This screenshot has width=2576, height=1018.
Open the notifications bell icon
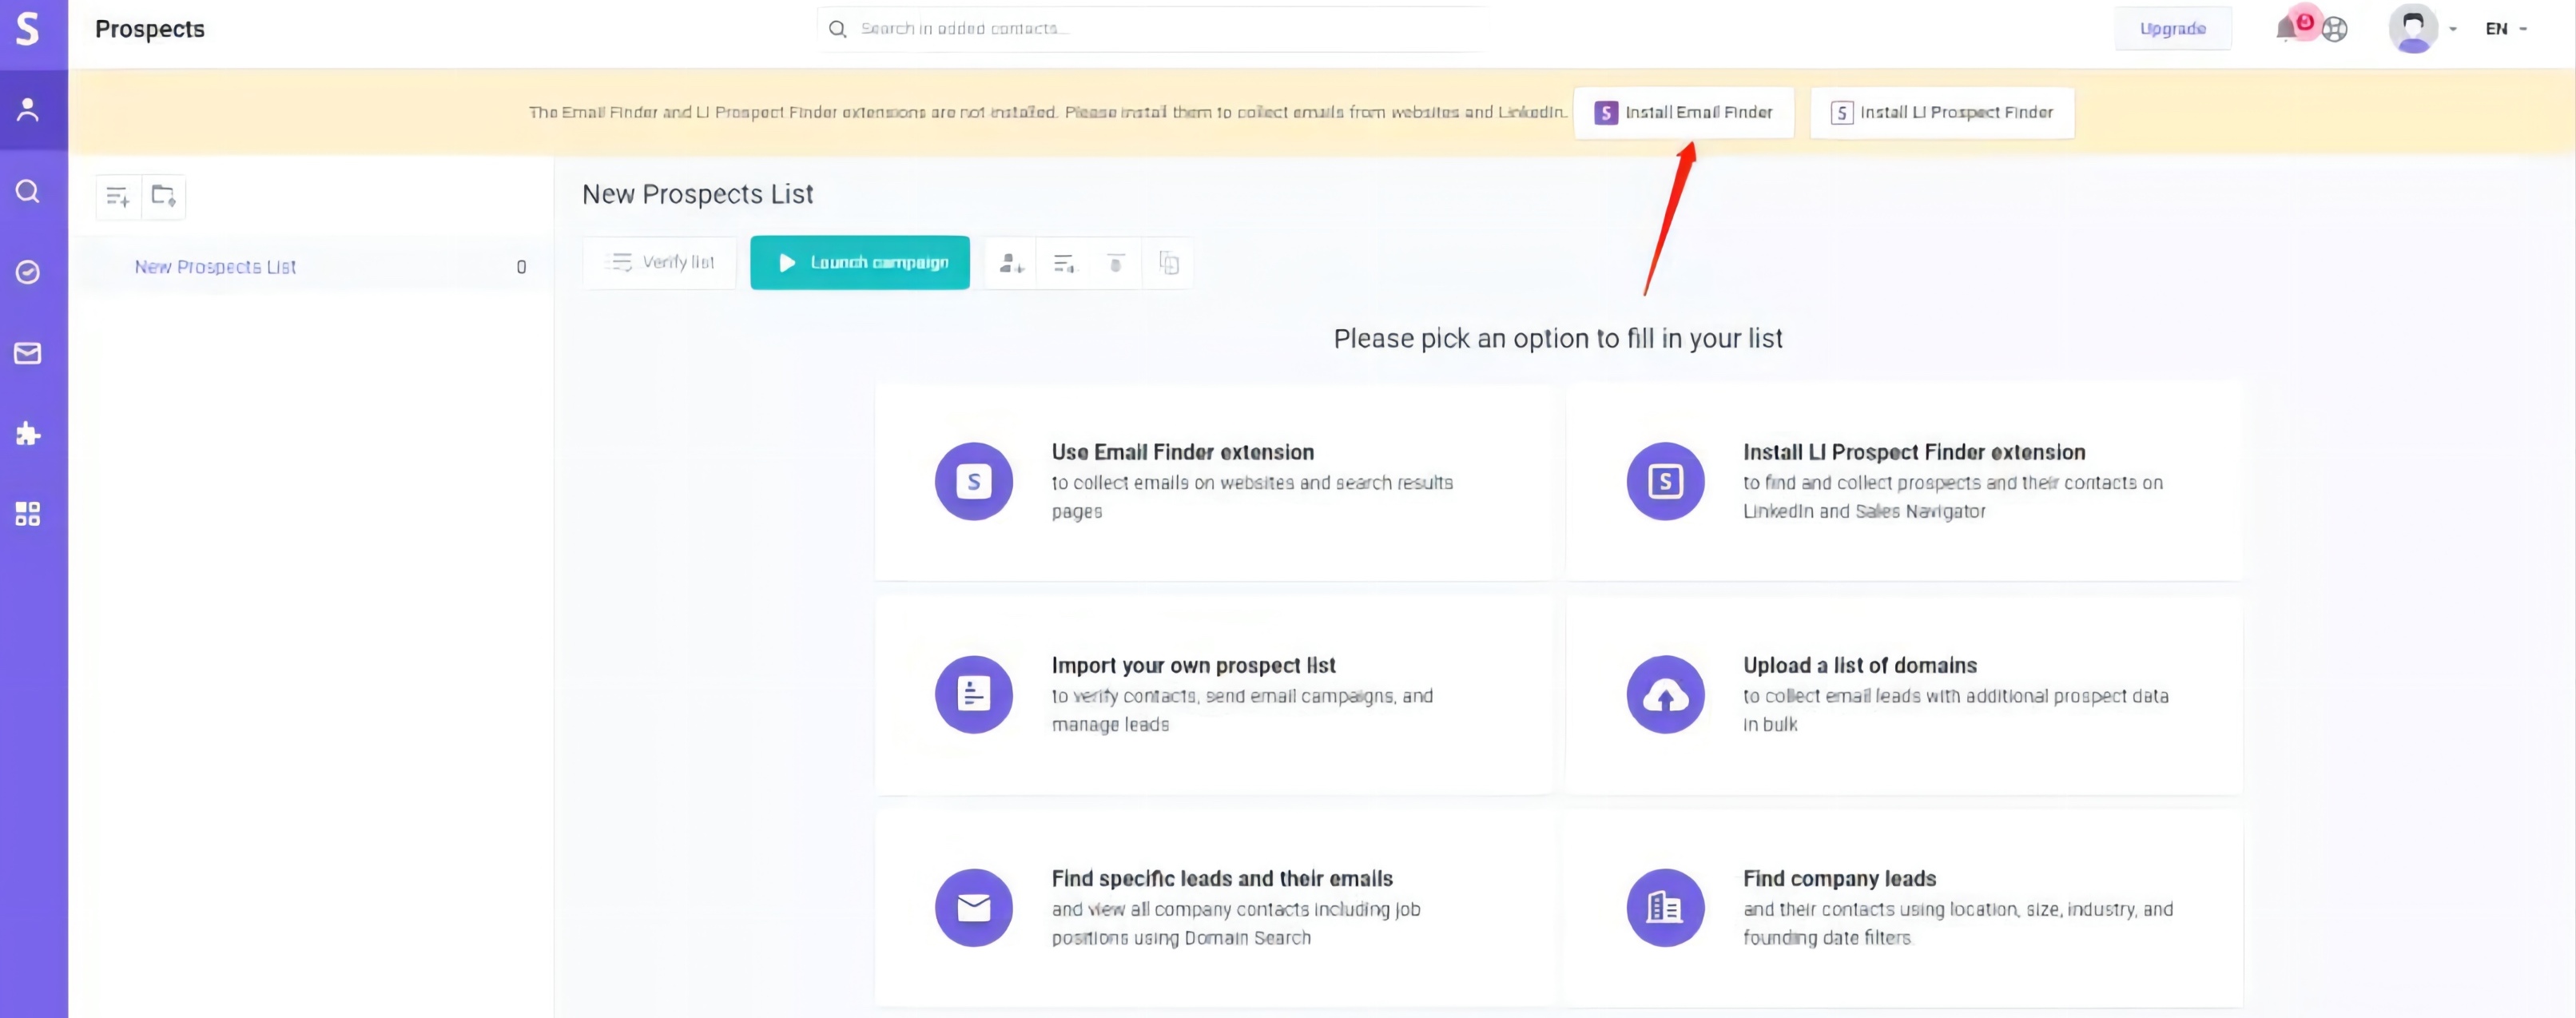click(x=2286, y=29)
